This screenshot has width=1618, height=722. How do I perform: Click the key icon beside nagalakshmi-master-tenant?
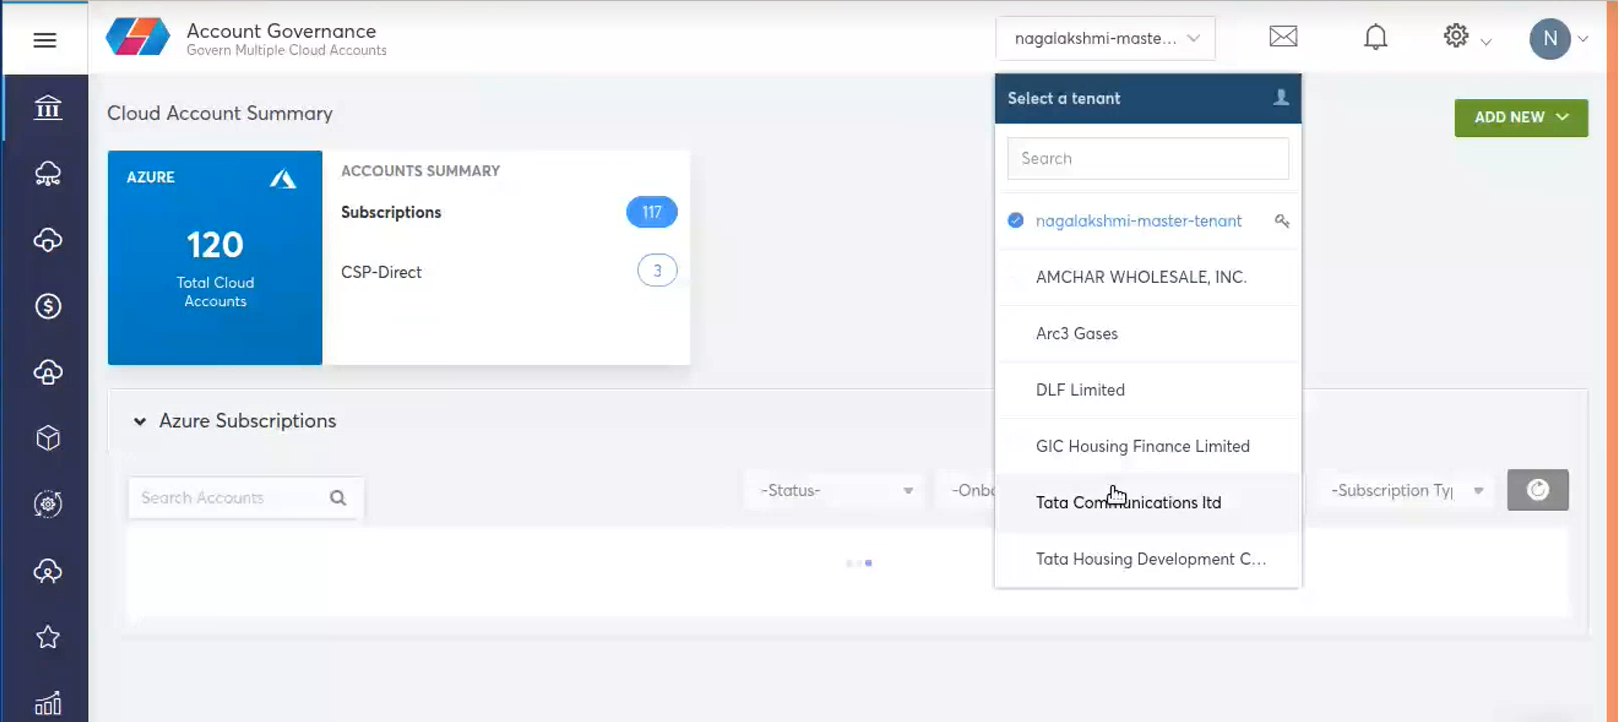click(x=1282, y=221)
